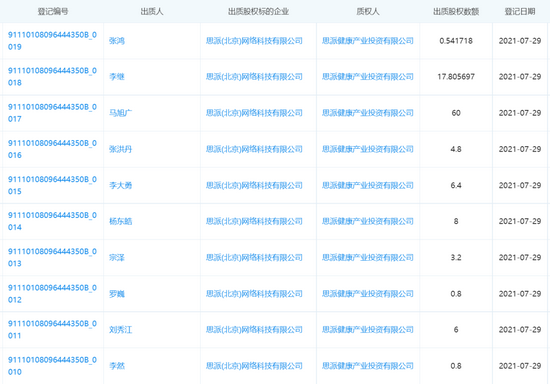Open registration number ending _0010

(x=52, y=366)
